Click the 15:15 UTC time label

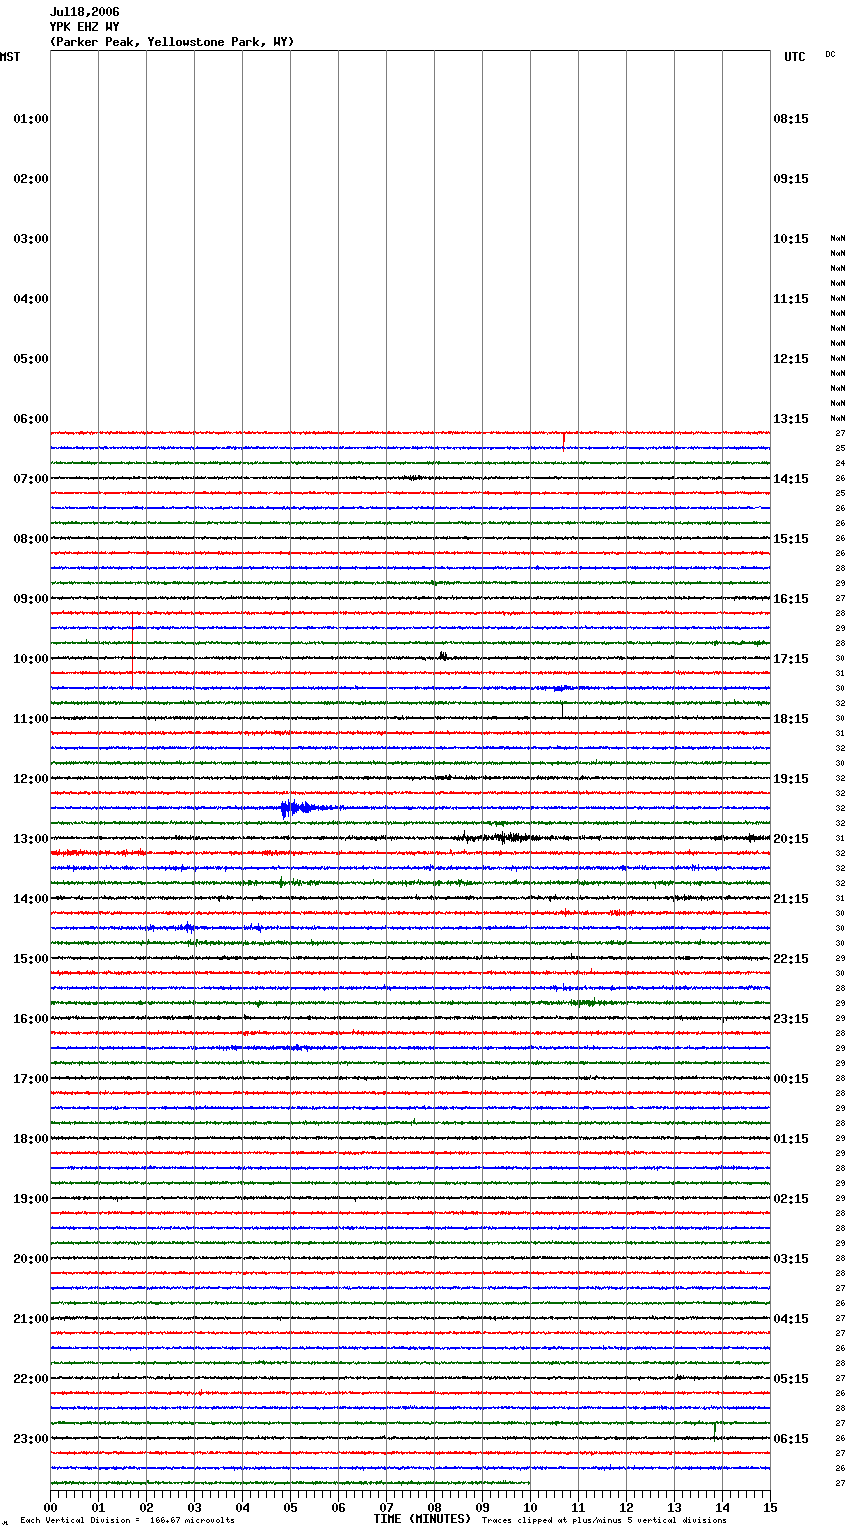pos(791,539)
